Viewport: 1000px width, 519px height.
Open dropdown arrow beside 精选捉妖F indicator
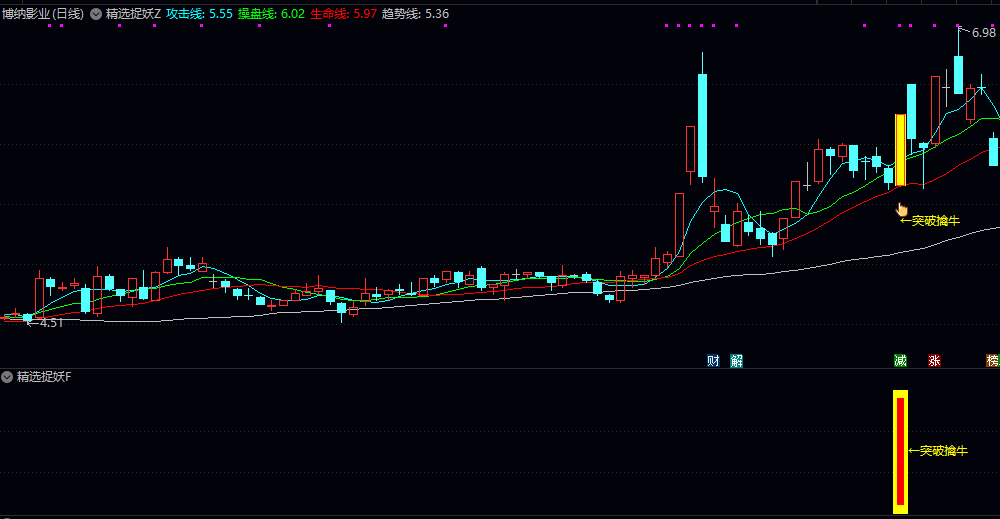(x=7, y=377)
